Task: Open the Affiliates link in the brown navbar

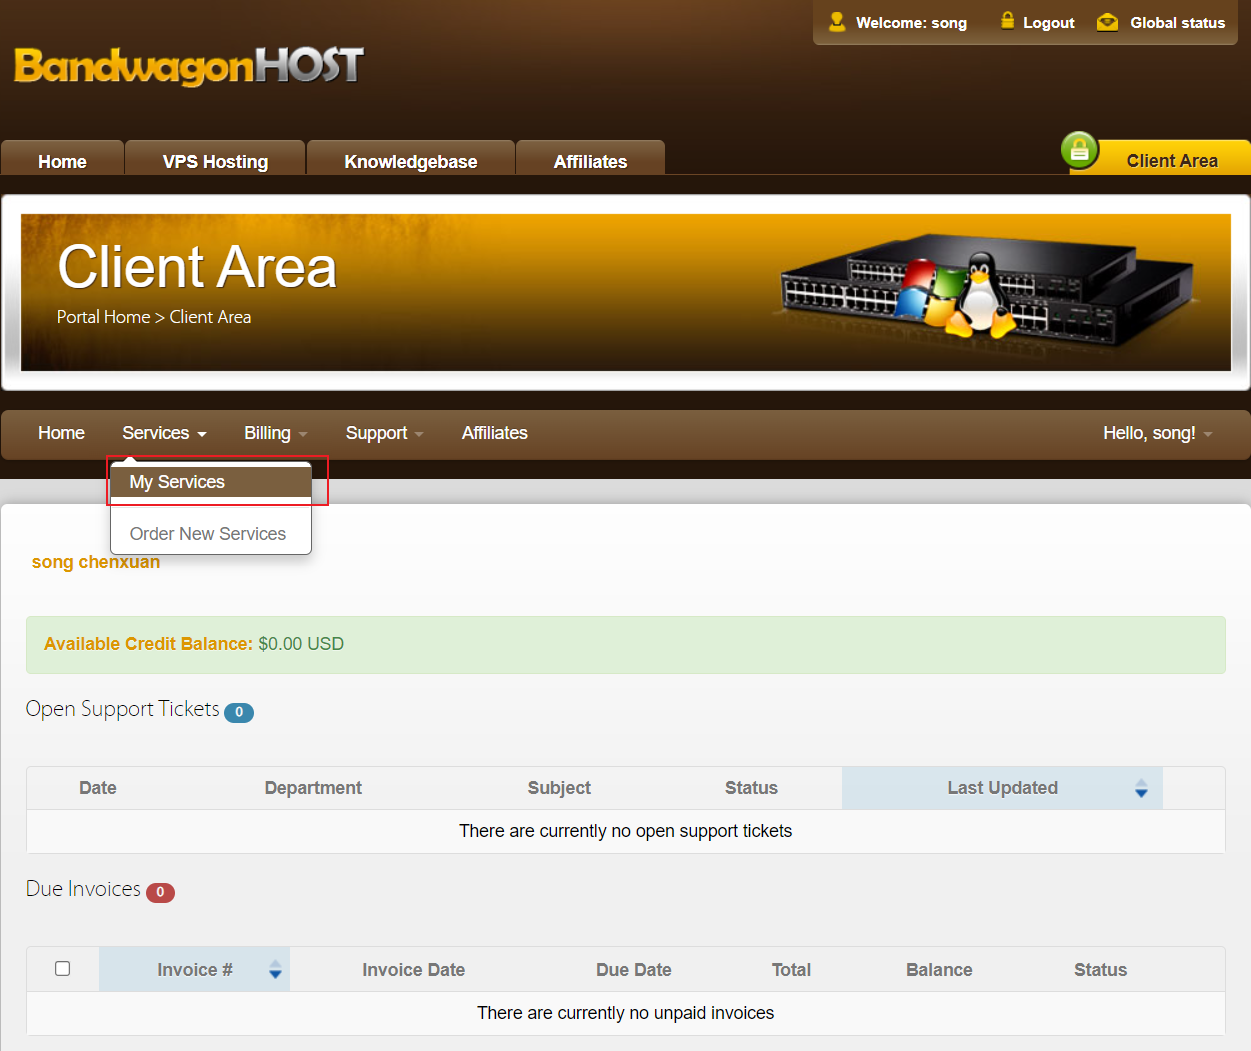Action: (494, 433)
